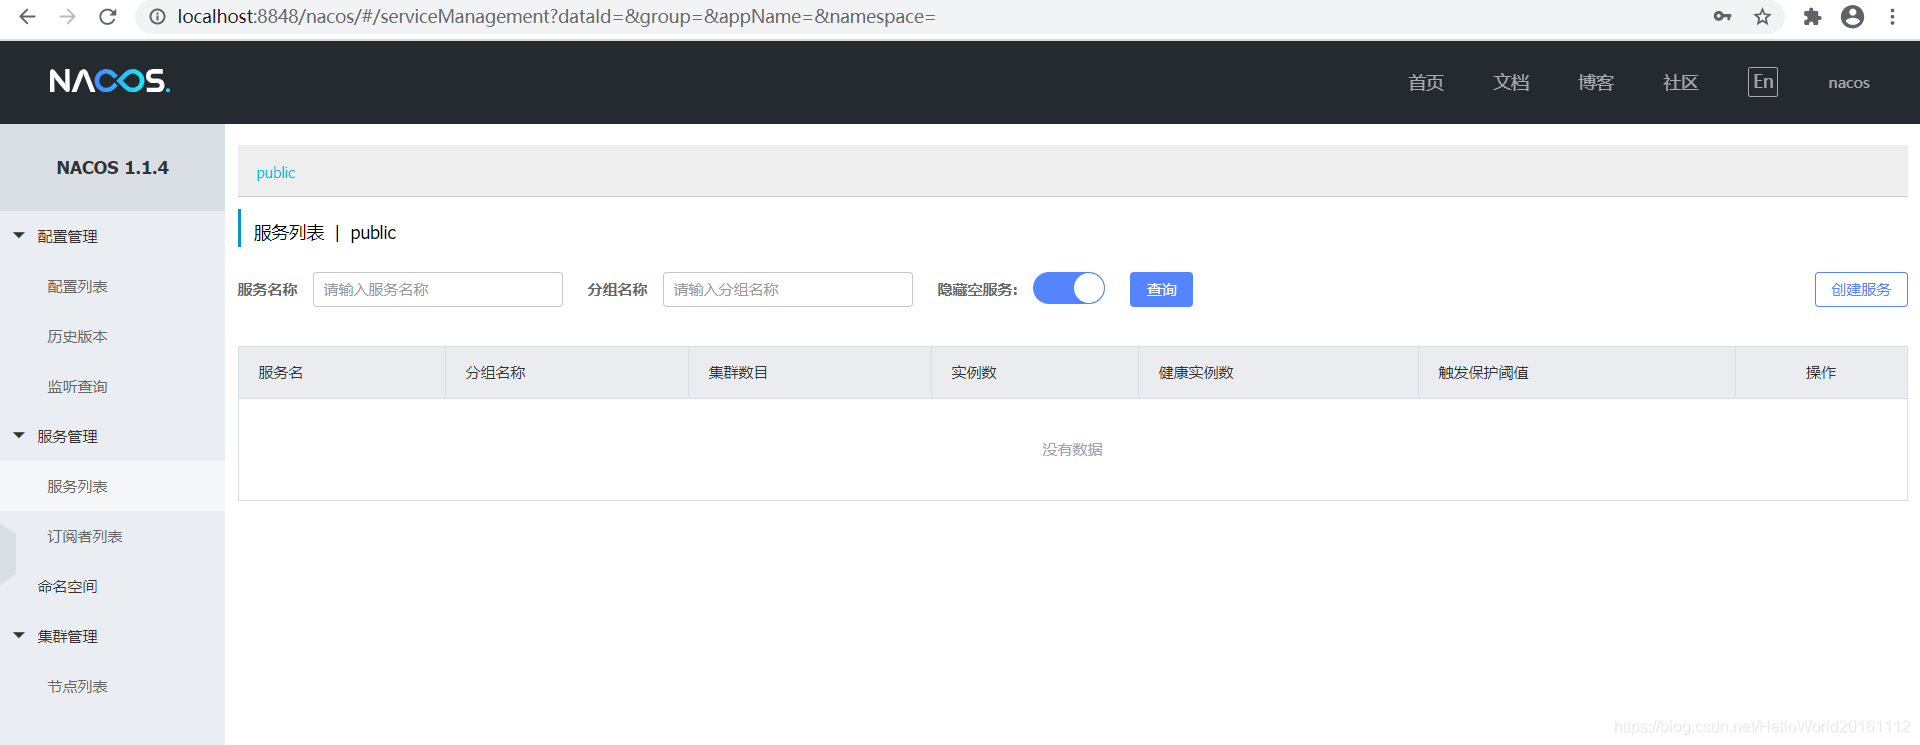Screen dimensions: 1920x745
Task: Open 节点列表 in the sidebar
Action: coord(77,686)
